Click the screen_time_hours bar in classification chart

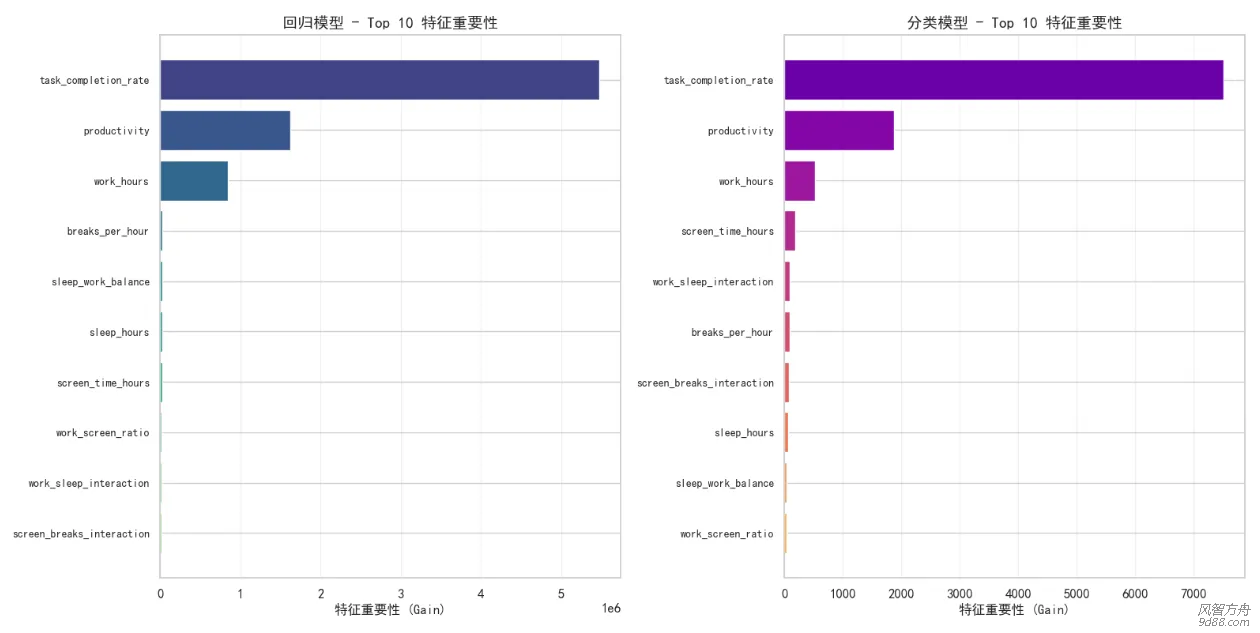[x=789, y=231]
